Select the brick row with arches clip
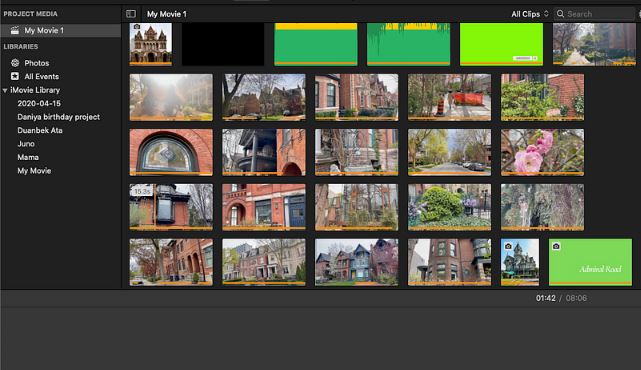 point(171,262)
